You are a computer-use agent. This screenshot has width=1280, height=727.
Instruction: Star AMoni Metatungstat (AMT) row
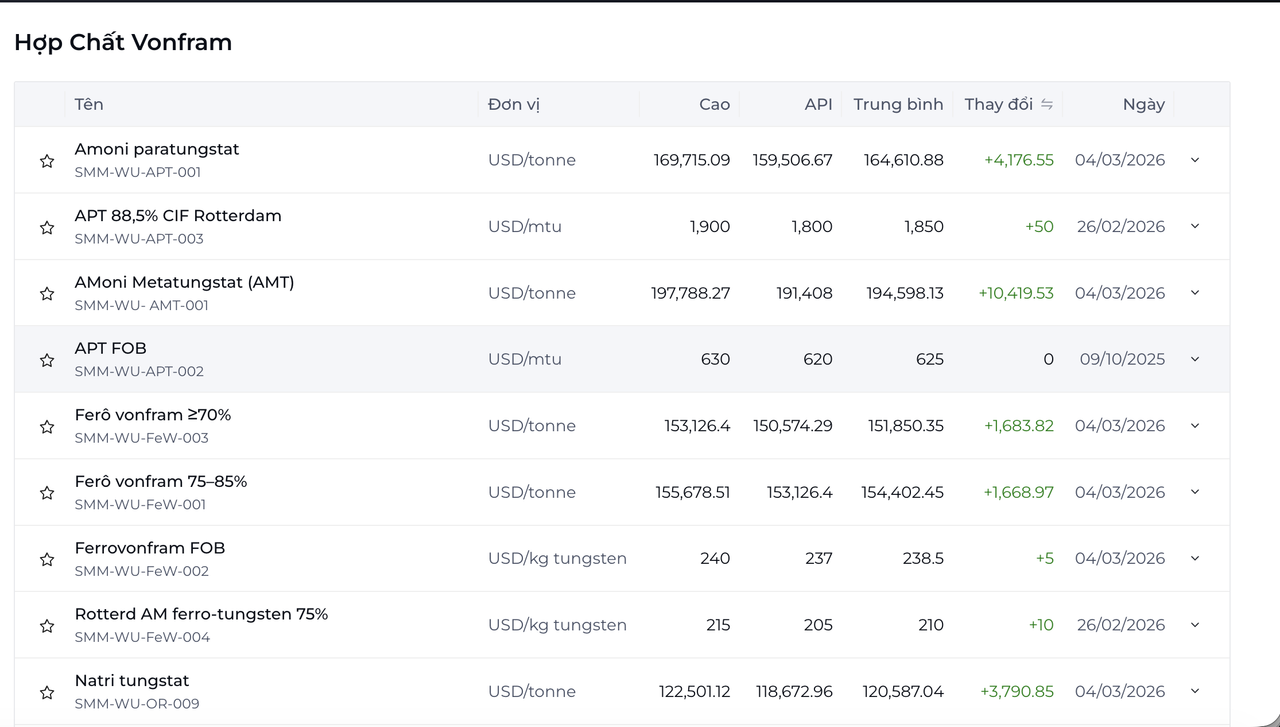tap(47, 294)
